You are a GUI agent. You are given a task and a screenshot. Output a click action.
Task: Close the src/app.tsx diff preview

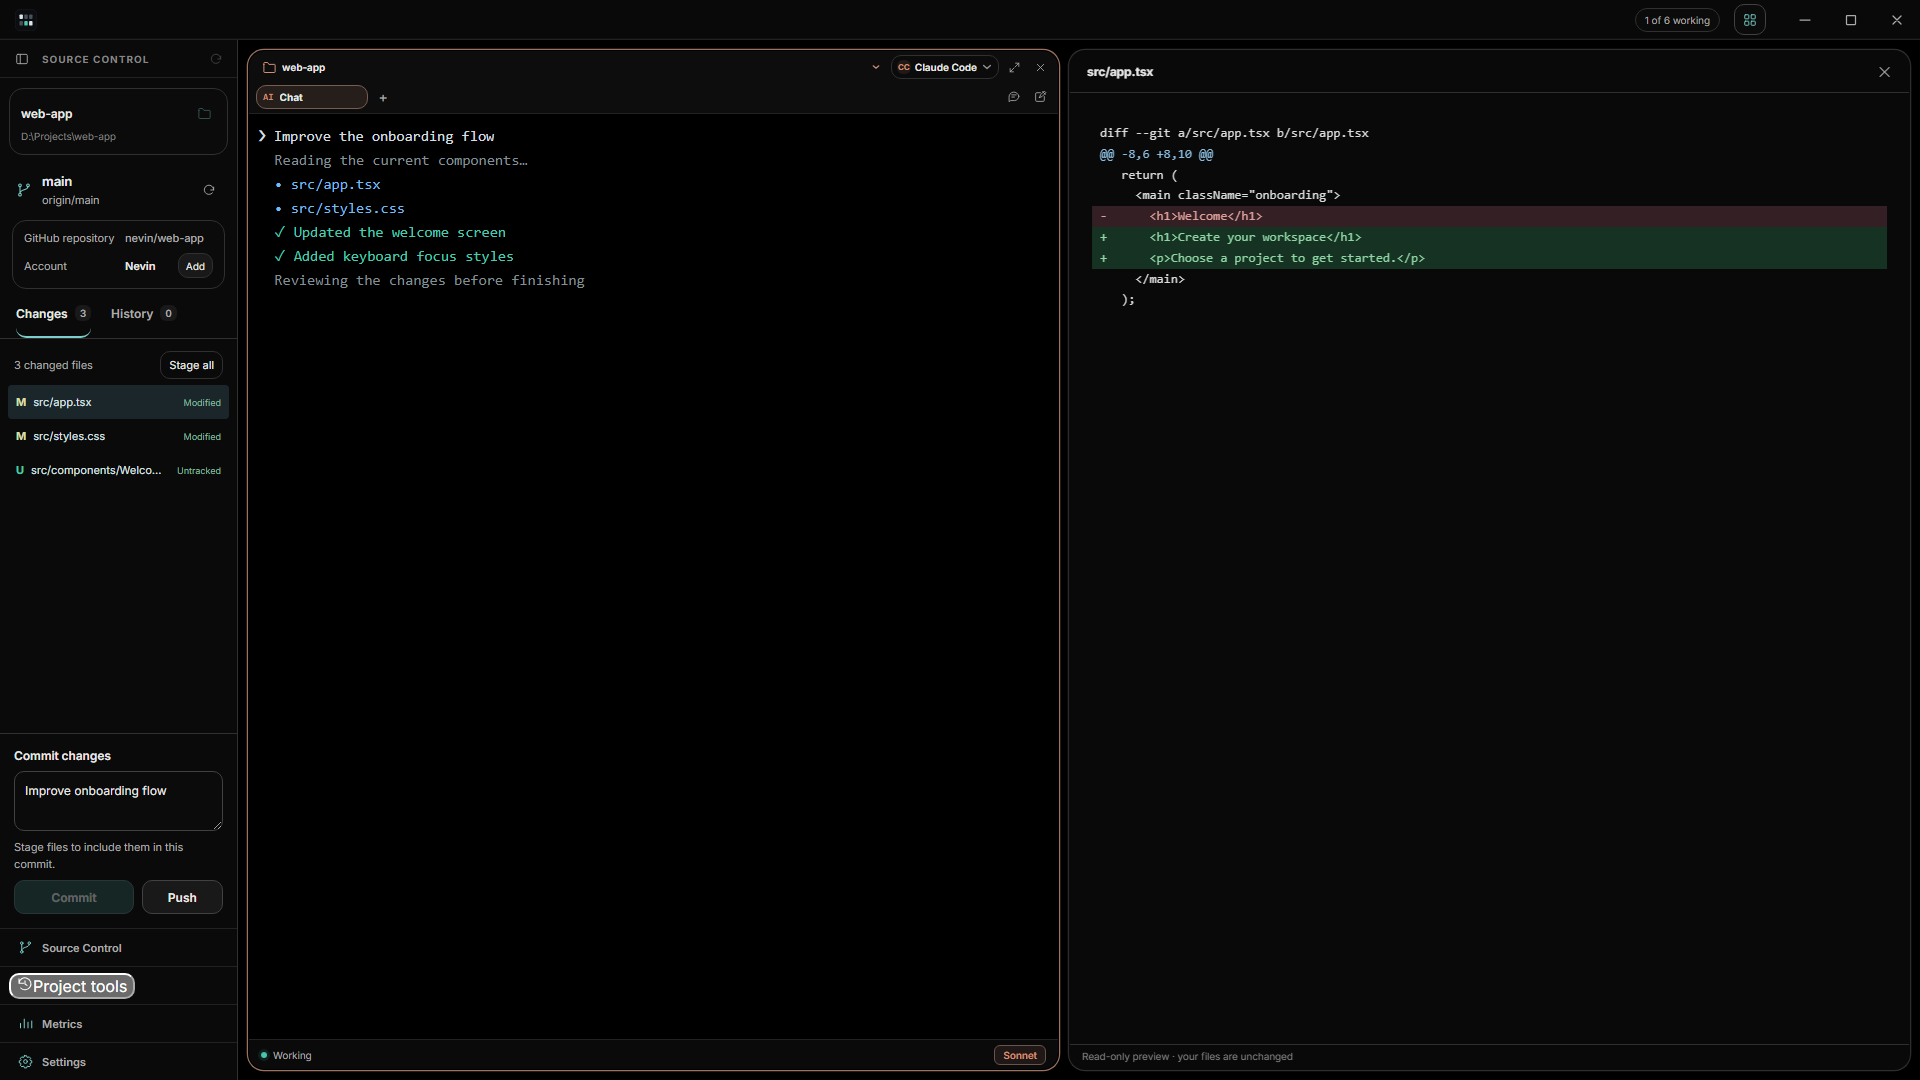[1884, 72]
